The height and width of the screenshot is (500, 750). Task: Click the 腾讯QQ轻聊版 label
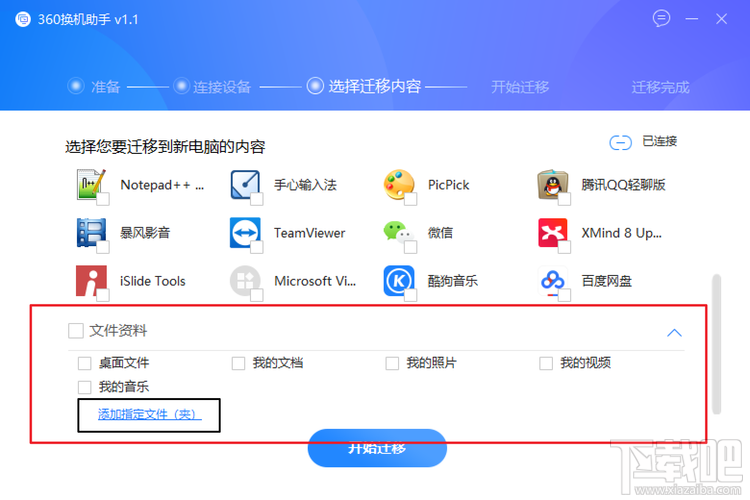tap(623, 185)
